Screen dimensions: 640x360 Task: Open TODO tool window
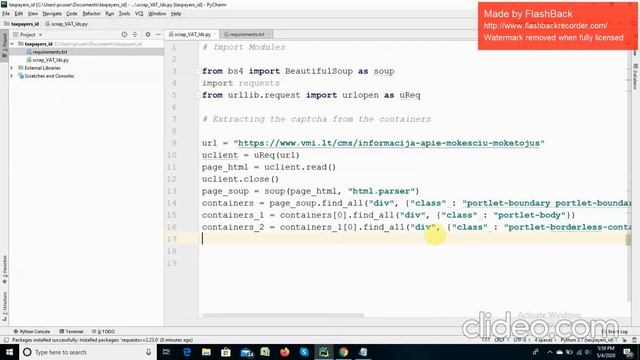(x=103, y=331)
